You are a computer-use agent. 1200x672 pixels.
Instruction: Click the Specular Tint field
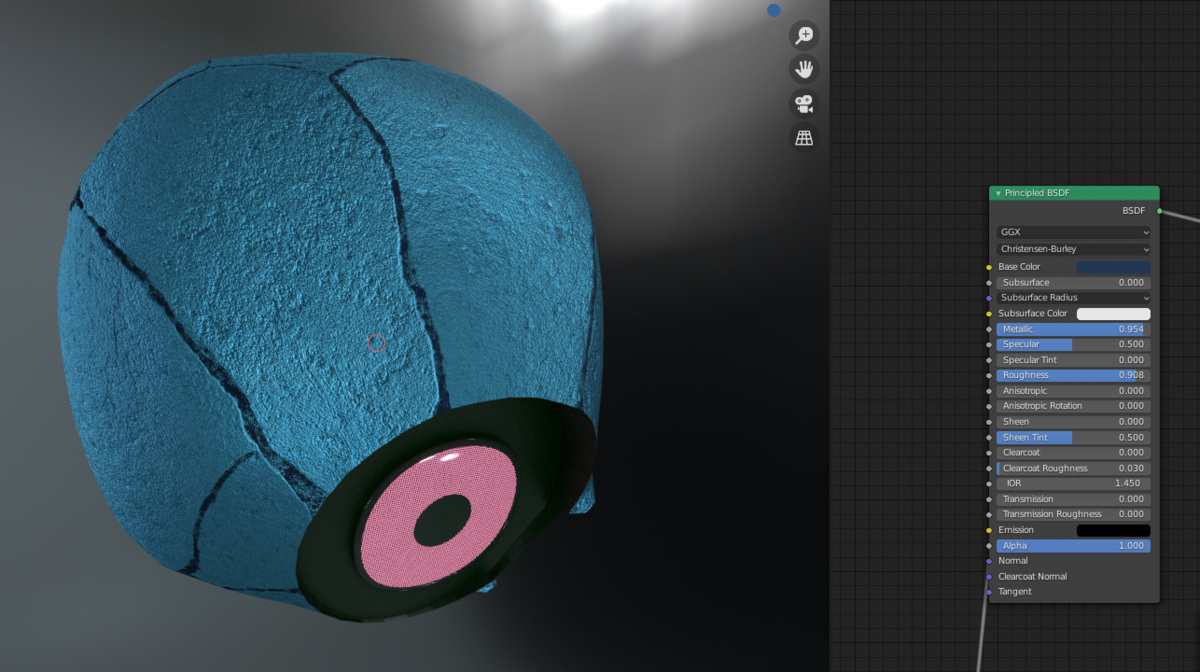[x=1074, y=360]
